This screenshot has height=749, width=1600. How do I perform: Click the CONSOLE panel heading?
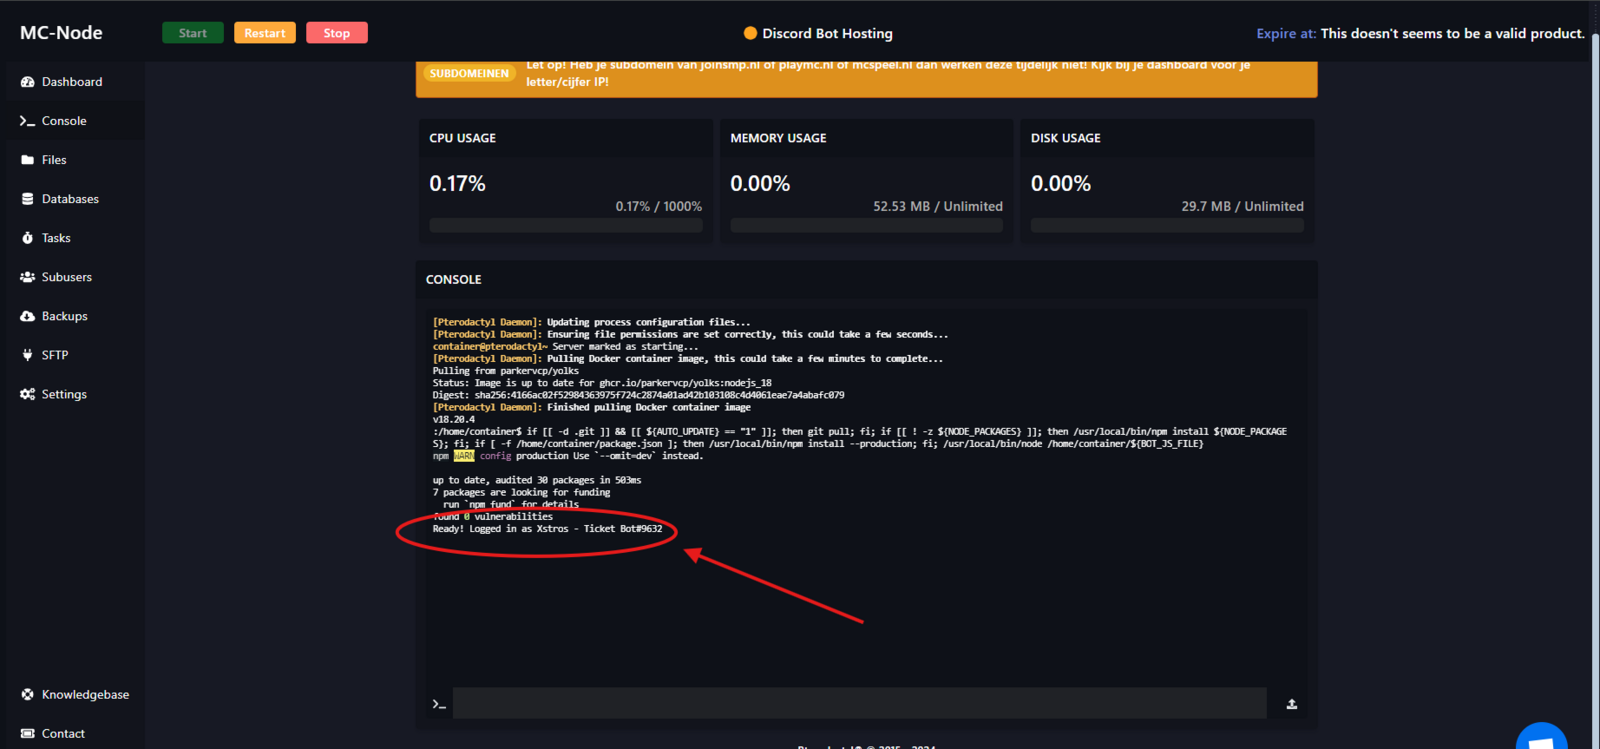coord(453,280)
